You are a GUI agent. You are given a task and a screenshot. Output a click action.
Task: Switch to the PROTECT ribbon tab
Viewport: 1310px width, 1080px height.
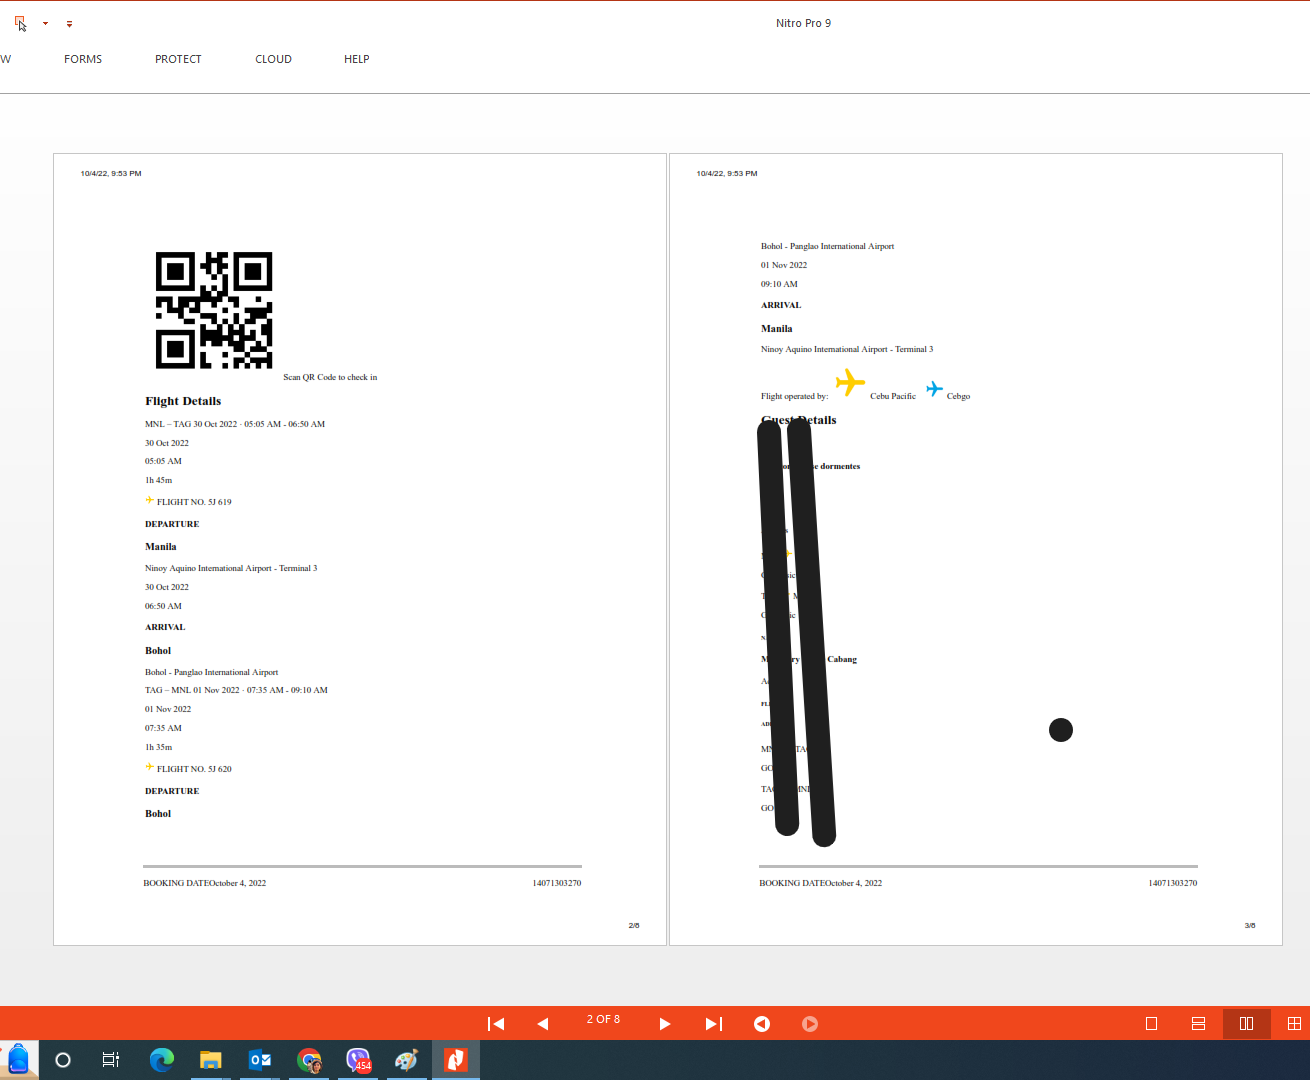[178, 59]
